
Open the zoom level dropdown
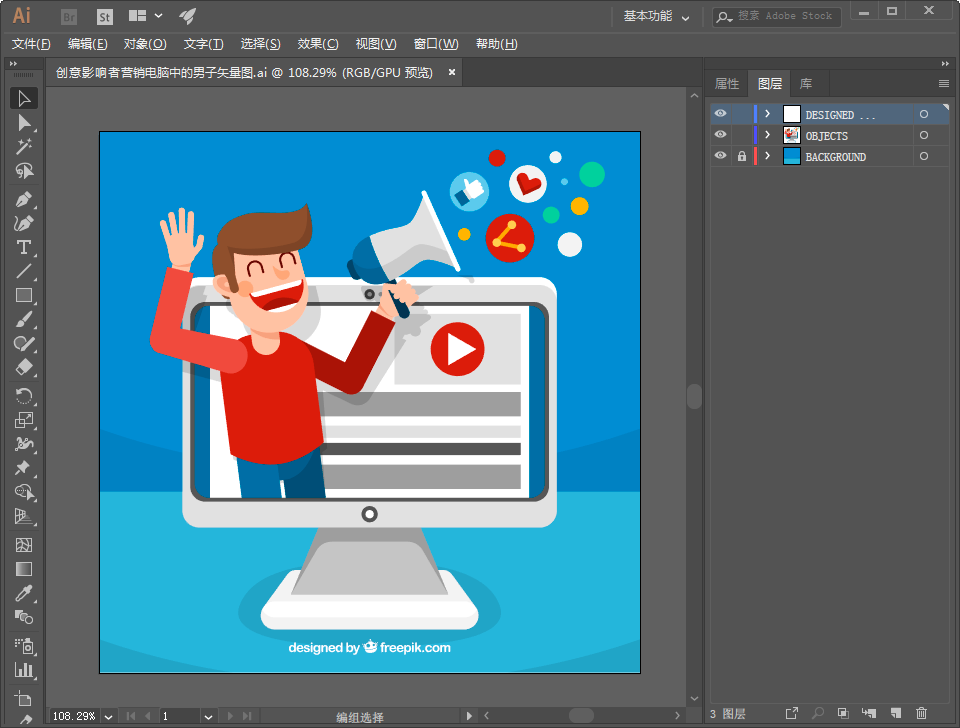pos(109,716)
